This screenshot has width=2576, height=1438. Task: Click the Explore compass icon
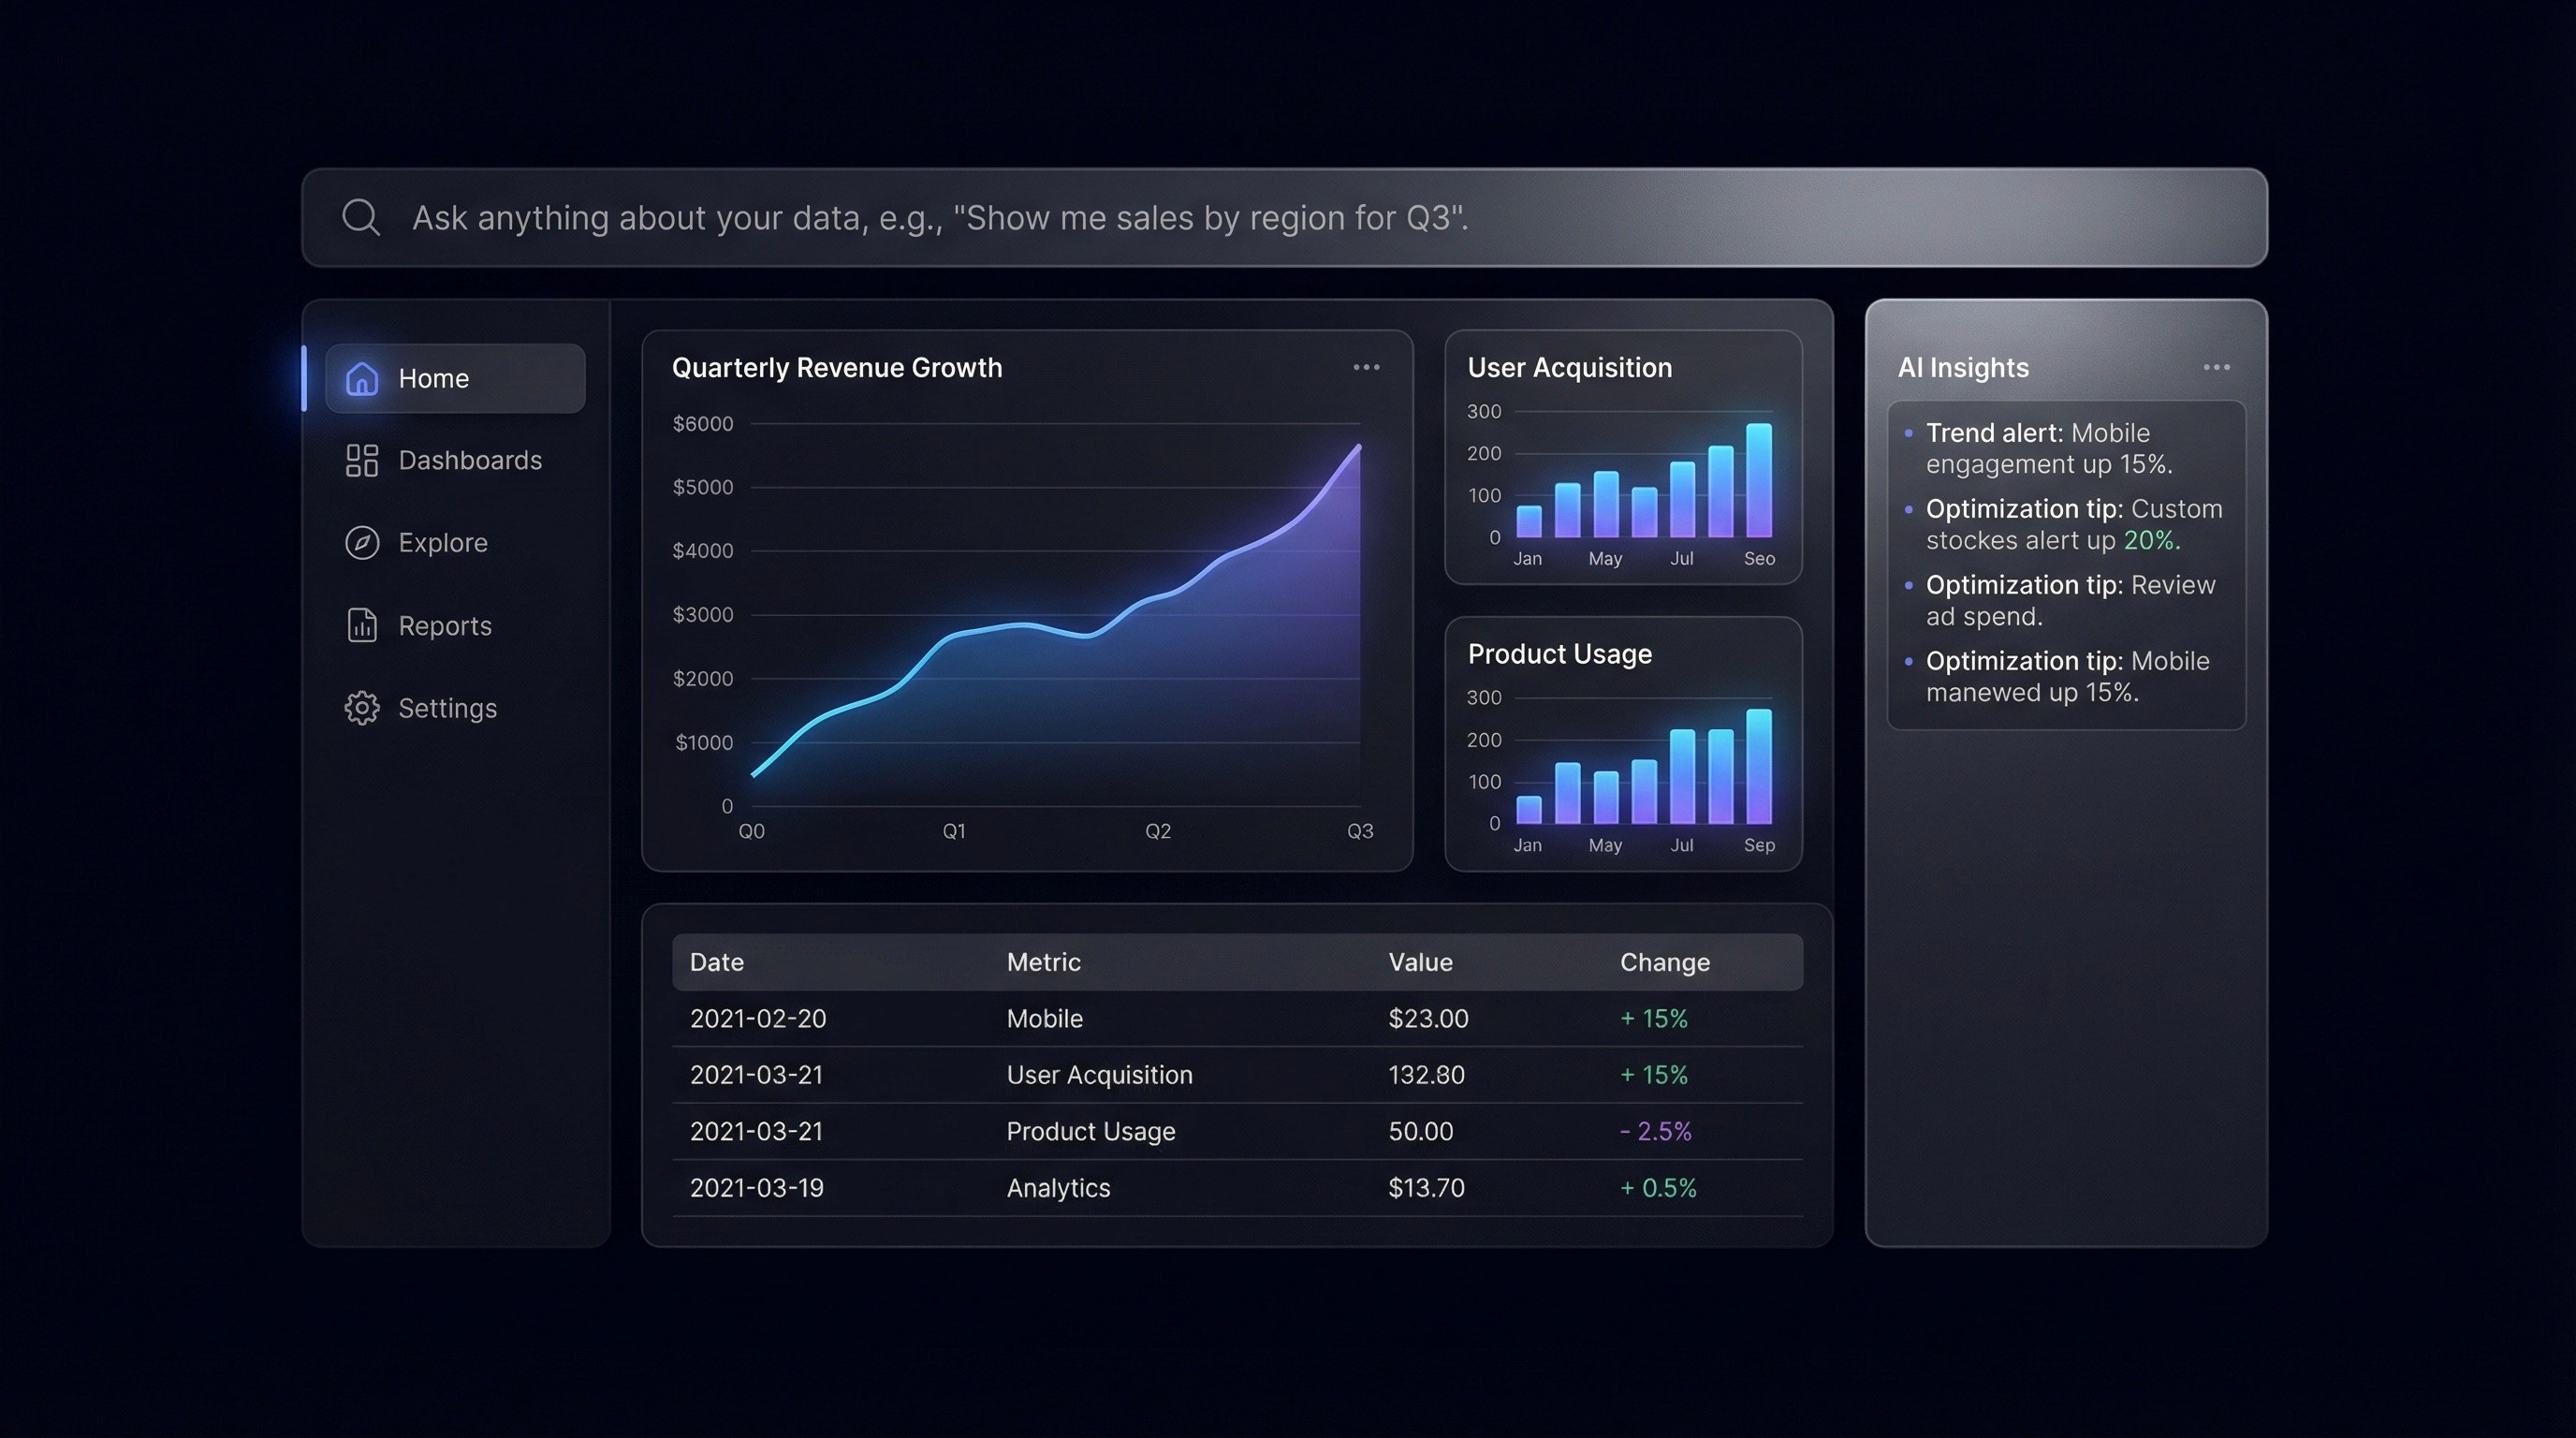point(361,543)
